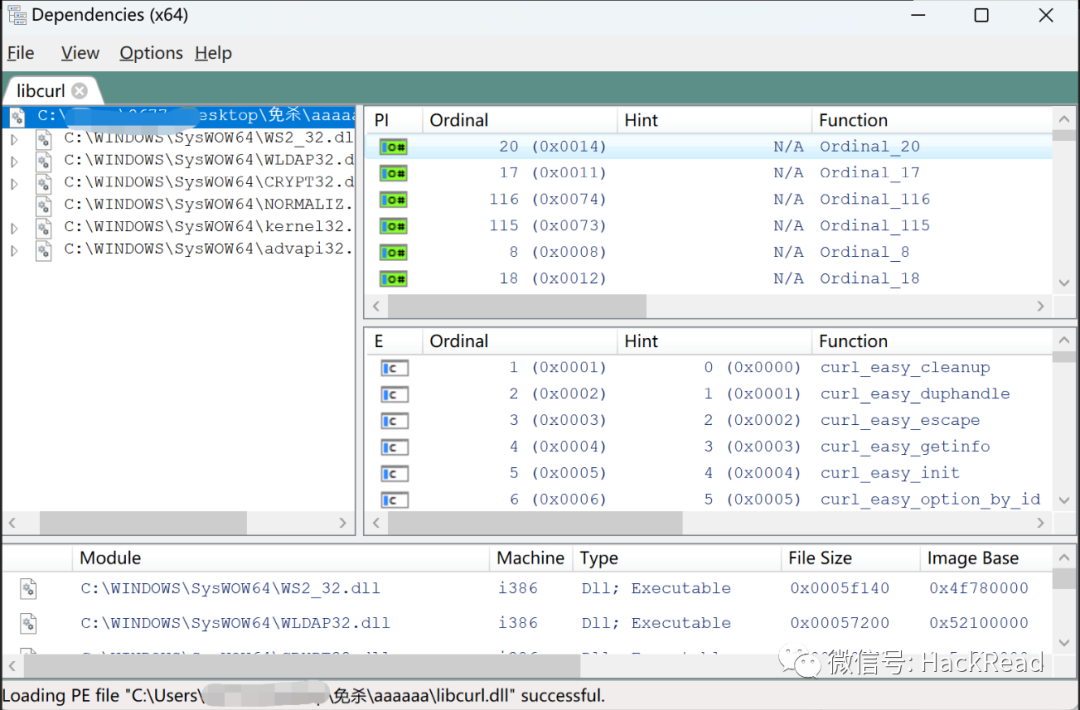Click the module icon for WS2_32.dll in tree
Image resolution: width=1080 pixels, height=710 pixels.
point(44,139)
